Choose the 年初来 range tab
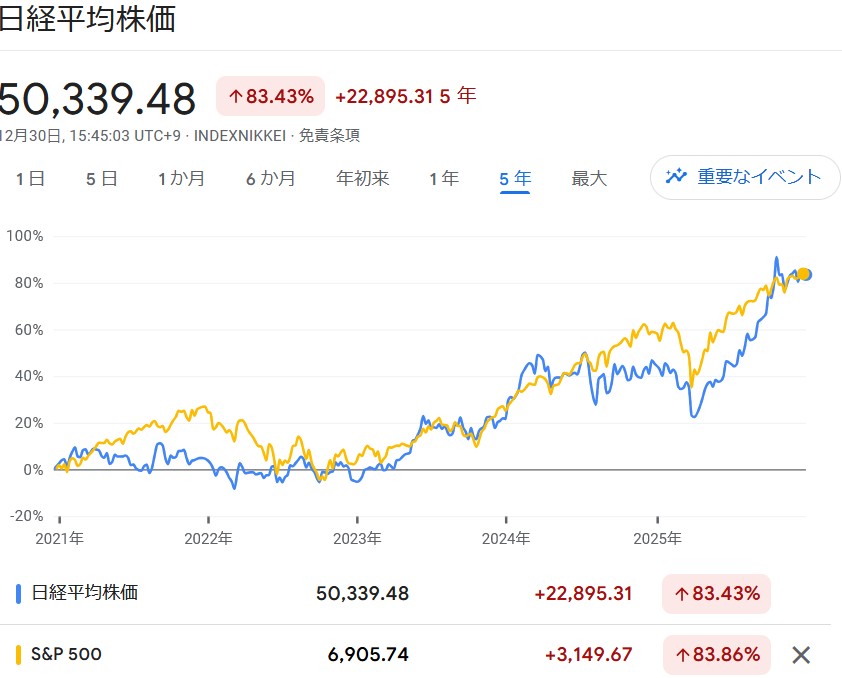The image size is (842, 678). [362, 179]
